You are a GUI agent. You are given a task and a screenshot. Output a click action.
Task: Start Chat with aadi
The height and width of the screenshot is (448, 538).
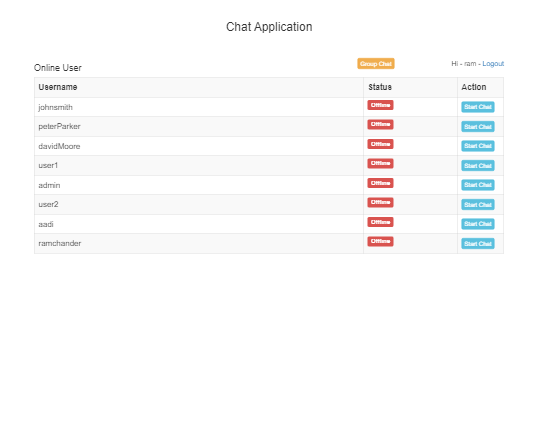pyautogui.click(x=478, y=224)
